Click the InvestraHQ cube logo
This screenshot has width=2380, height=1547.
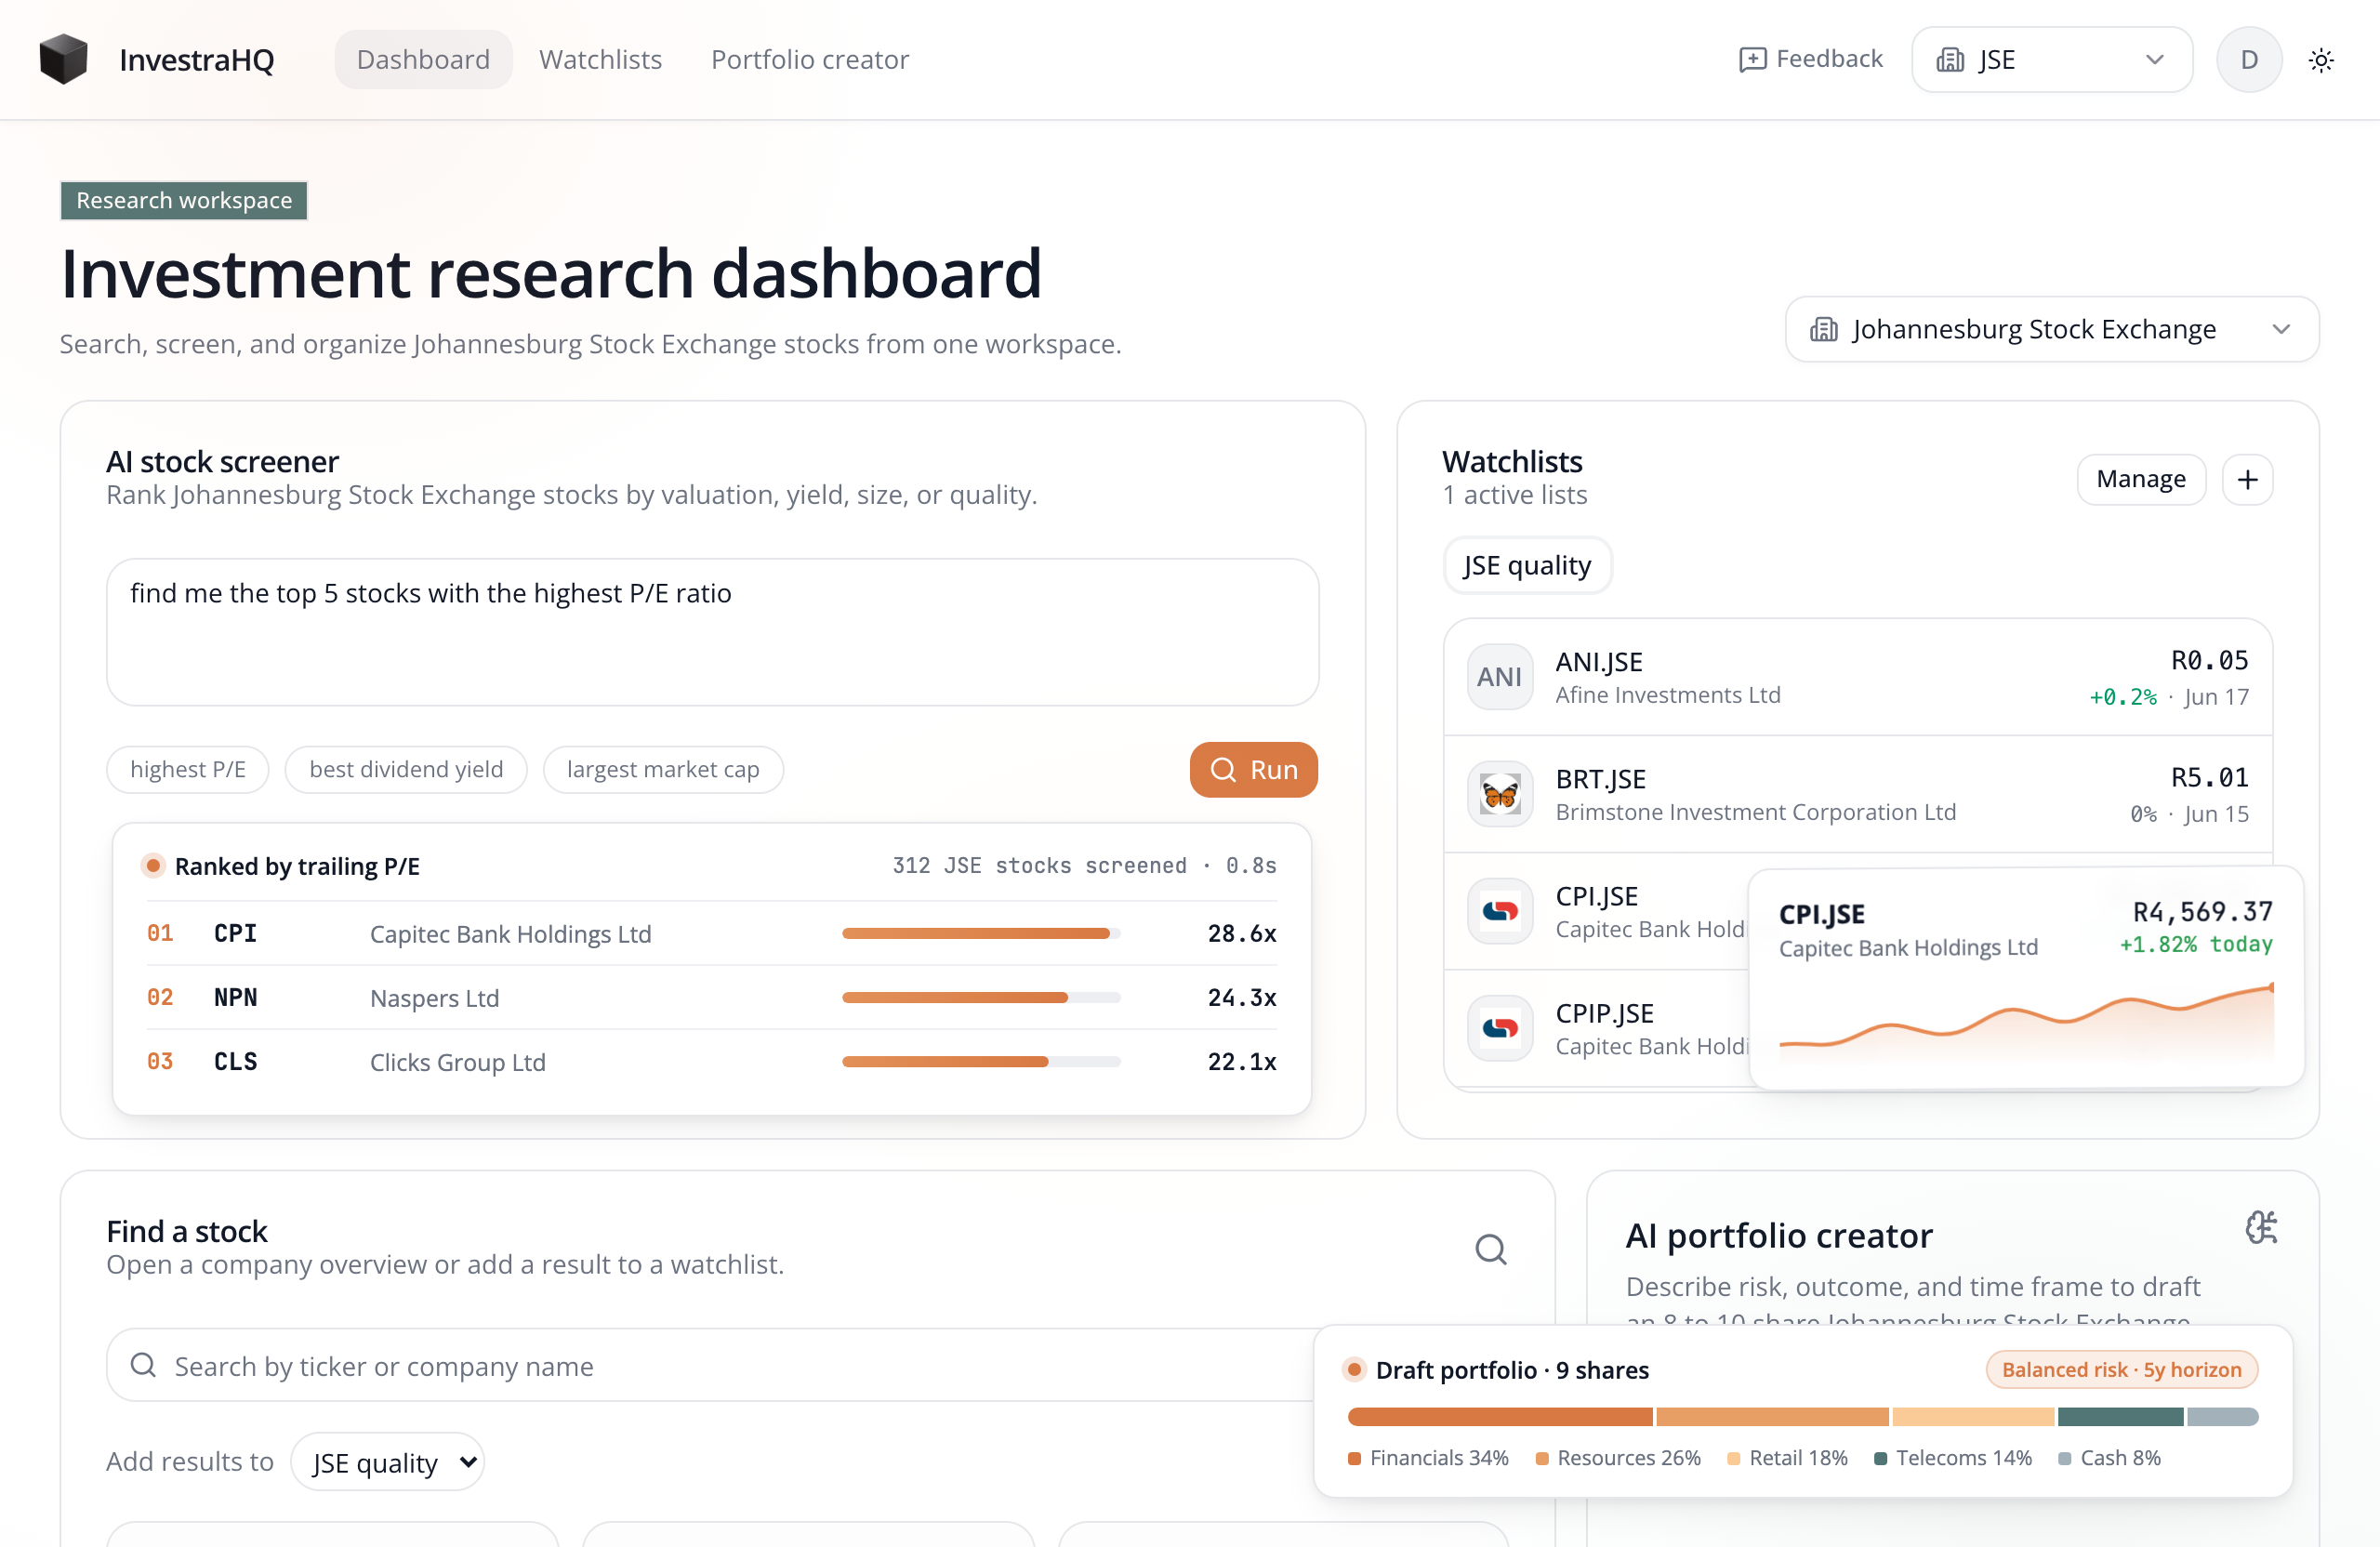point(63,59)
